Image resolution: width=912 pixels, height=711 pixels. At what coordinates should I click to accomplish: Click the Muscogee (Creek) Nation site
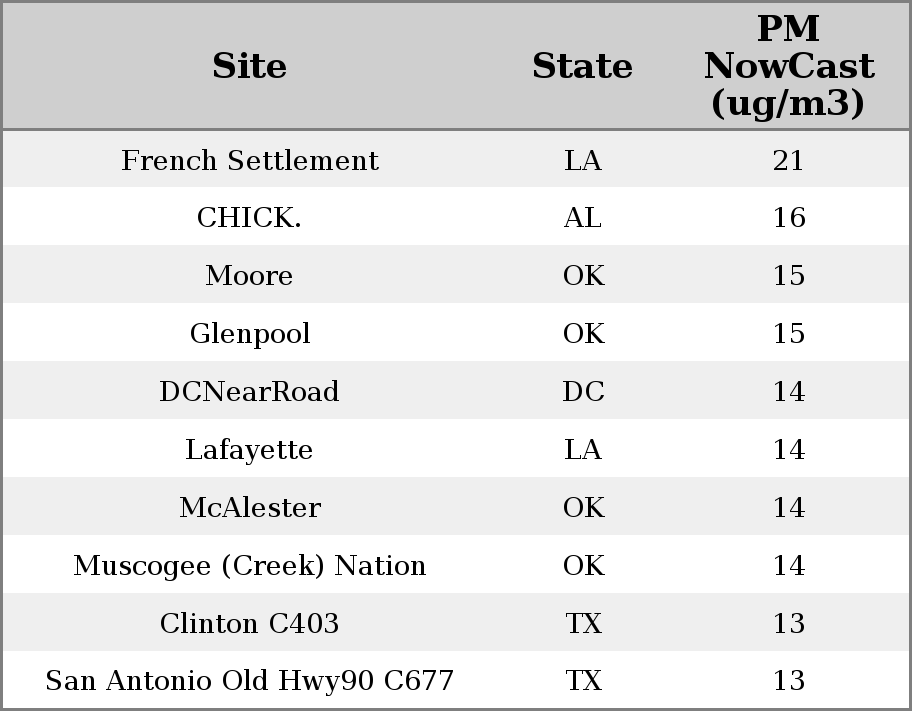[x=249, y=565]
